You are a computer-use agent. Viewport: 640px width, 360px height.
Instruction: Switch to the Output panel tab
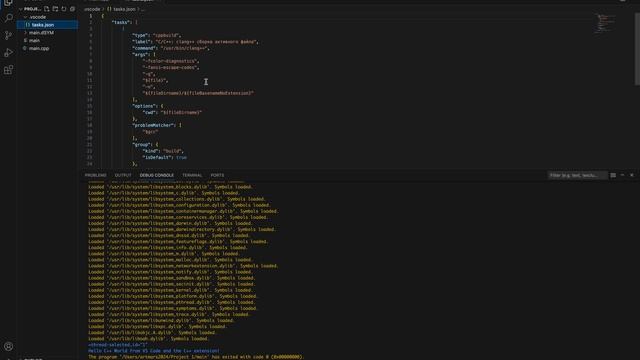point(123,175)
